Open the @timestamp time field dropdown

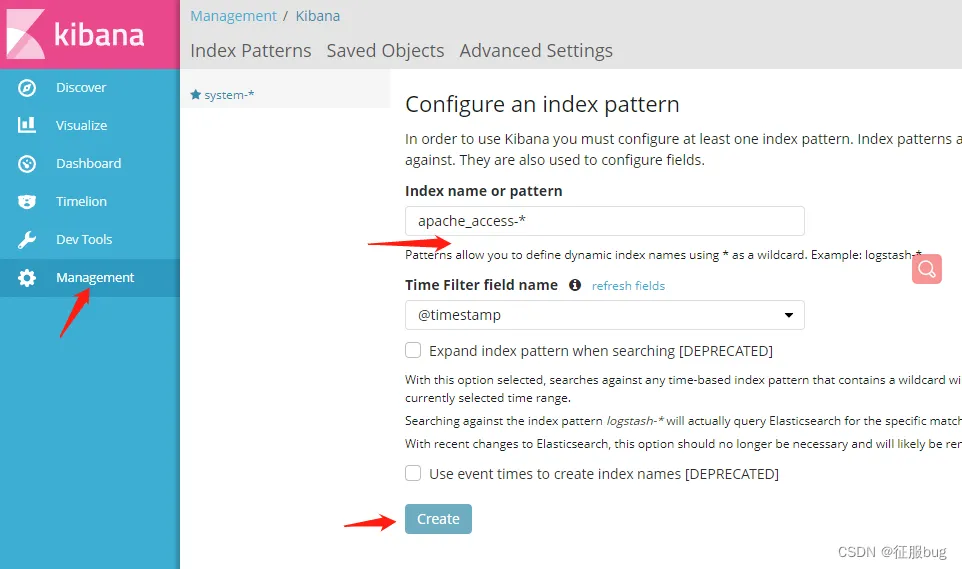click(604, 315)
